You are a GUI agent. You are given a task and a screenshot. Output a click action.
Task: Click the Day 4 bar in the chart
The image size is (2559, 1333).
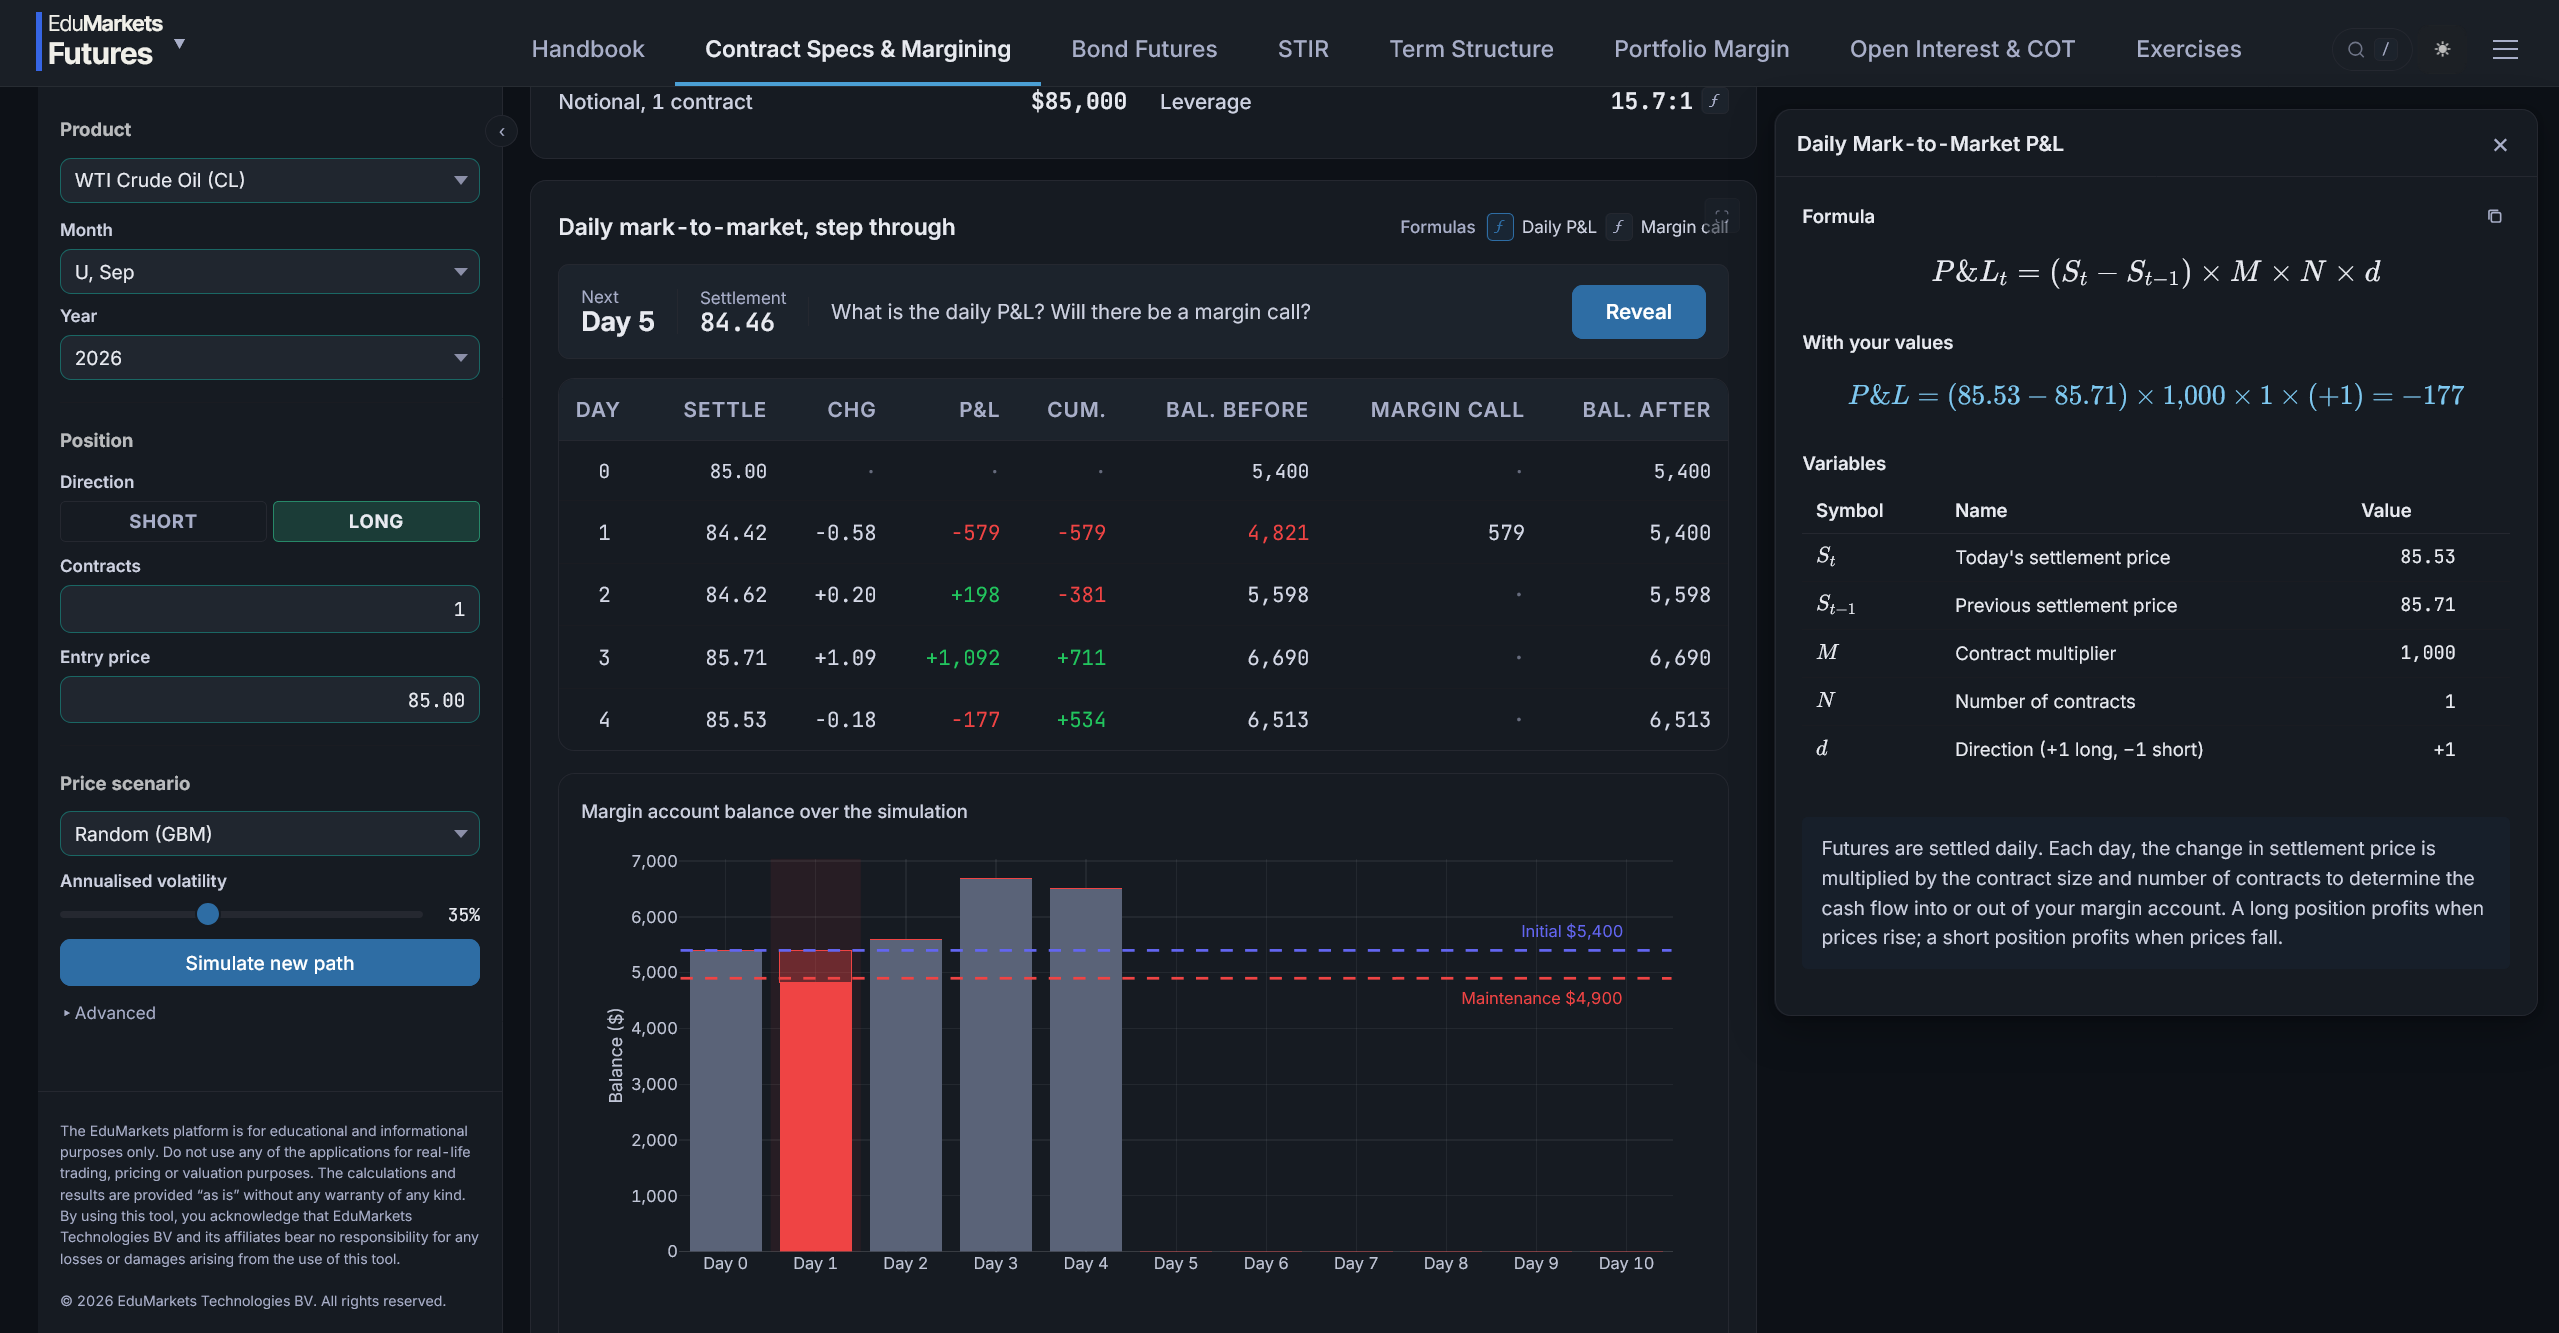pos(1086,1069)
